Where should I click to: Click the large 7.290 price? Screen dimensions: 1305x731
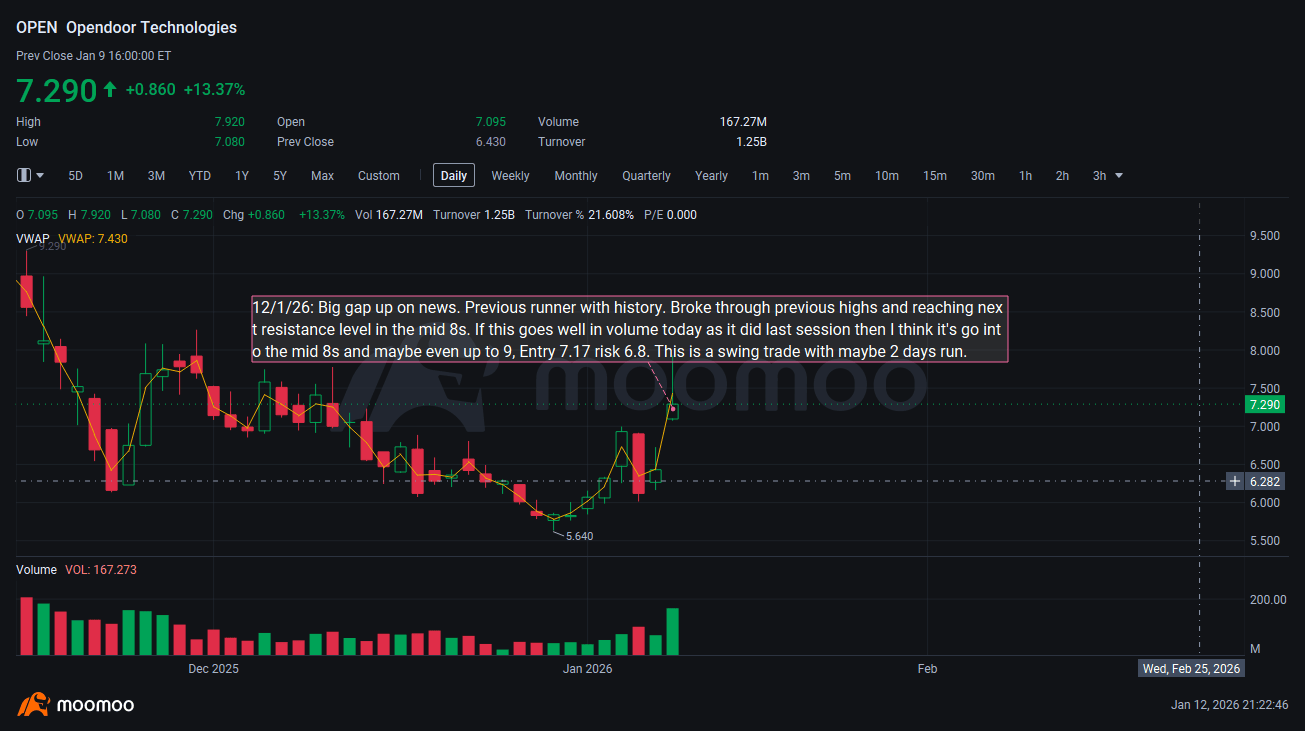[x=56, y=90]
